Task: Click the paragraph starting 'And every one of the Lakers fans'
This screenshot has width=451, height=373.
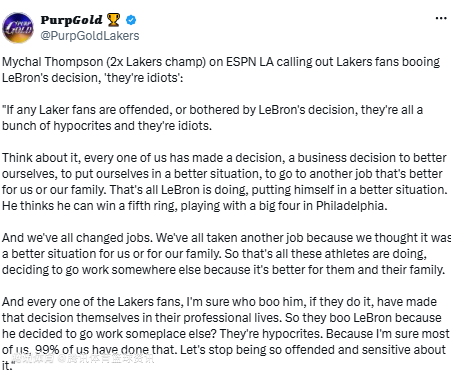Action: click(x=226, y=334)
